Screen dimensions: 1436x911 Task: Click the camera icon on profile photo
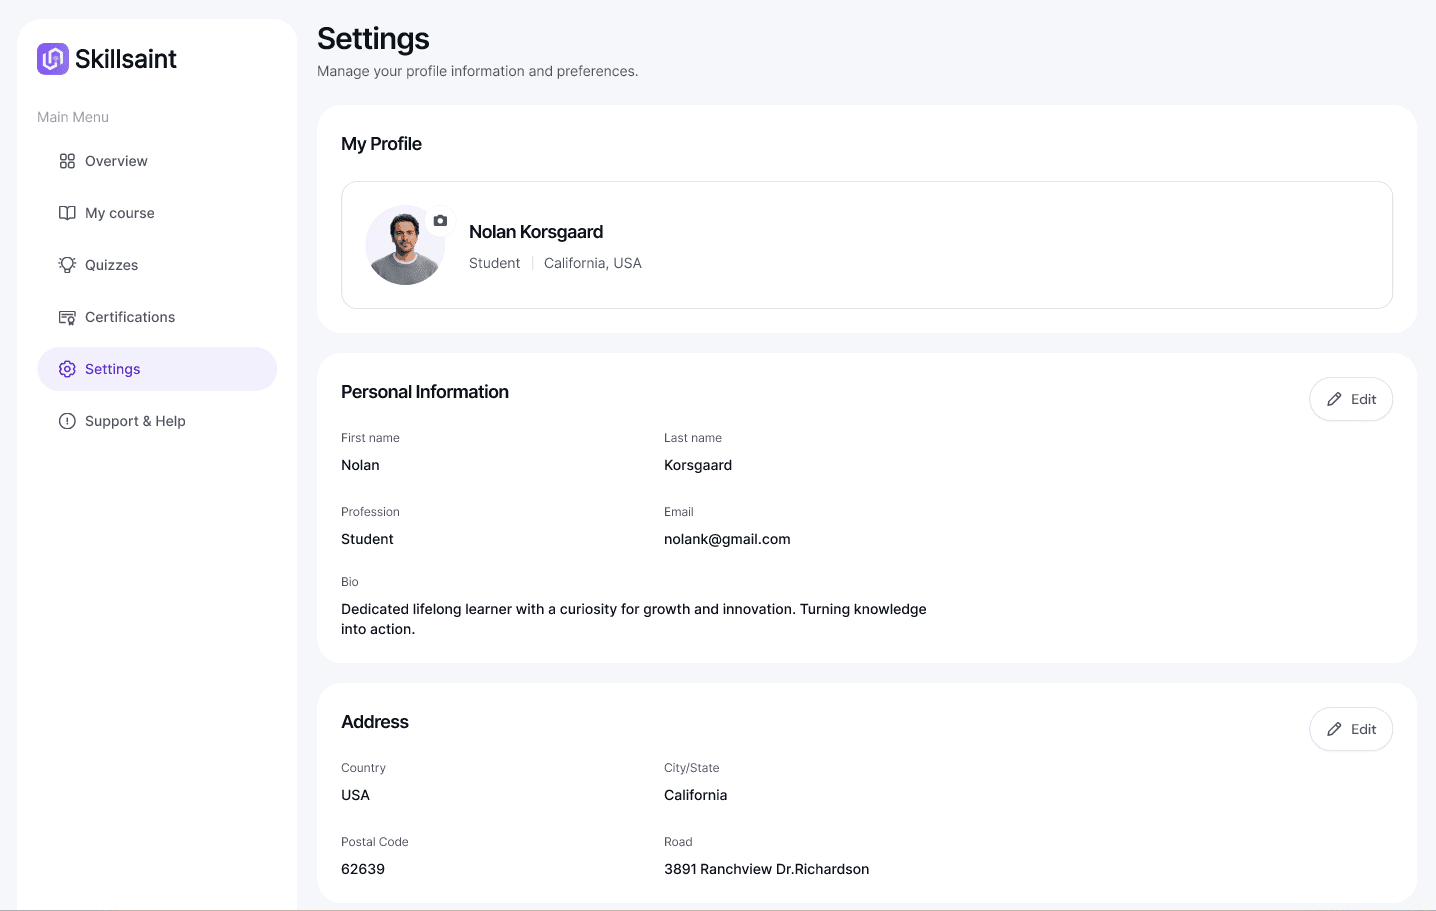tap(440, 220)
